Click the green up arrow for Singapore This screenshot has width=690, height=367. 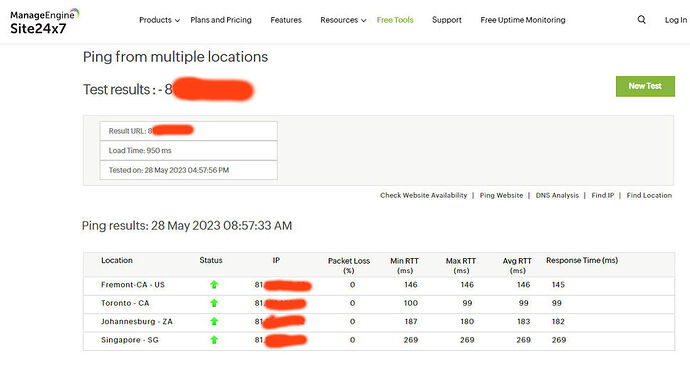[x=214, y=340]
